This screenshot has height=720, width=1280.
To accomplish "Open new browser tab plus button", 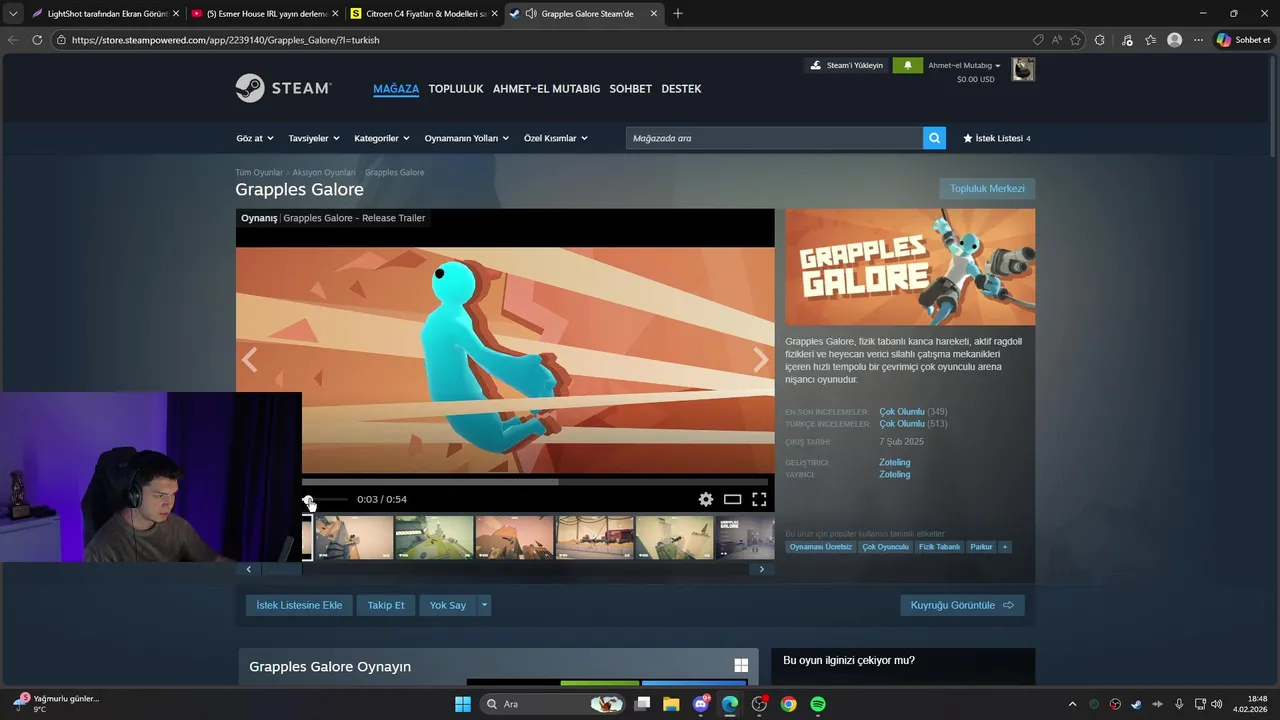I will pos(678,13).
